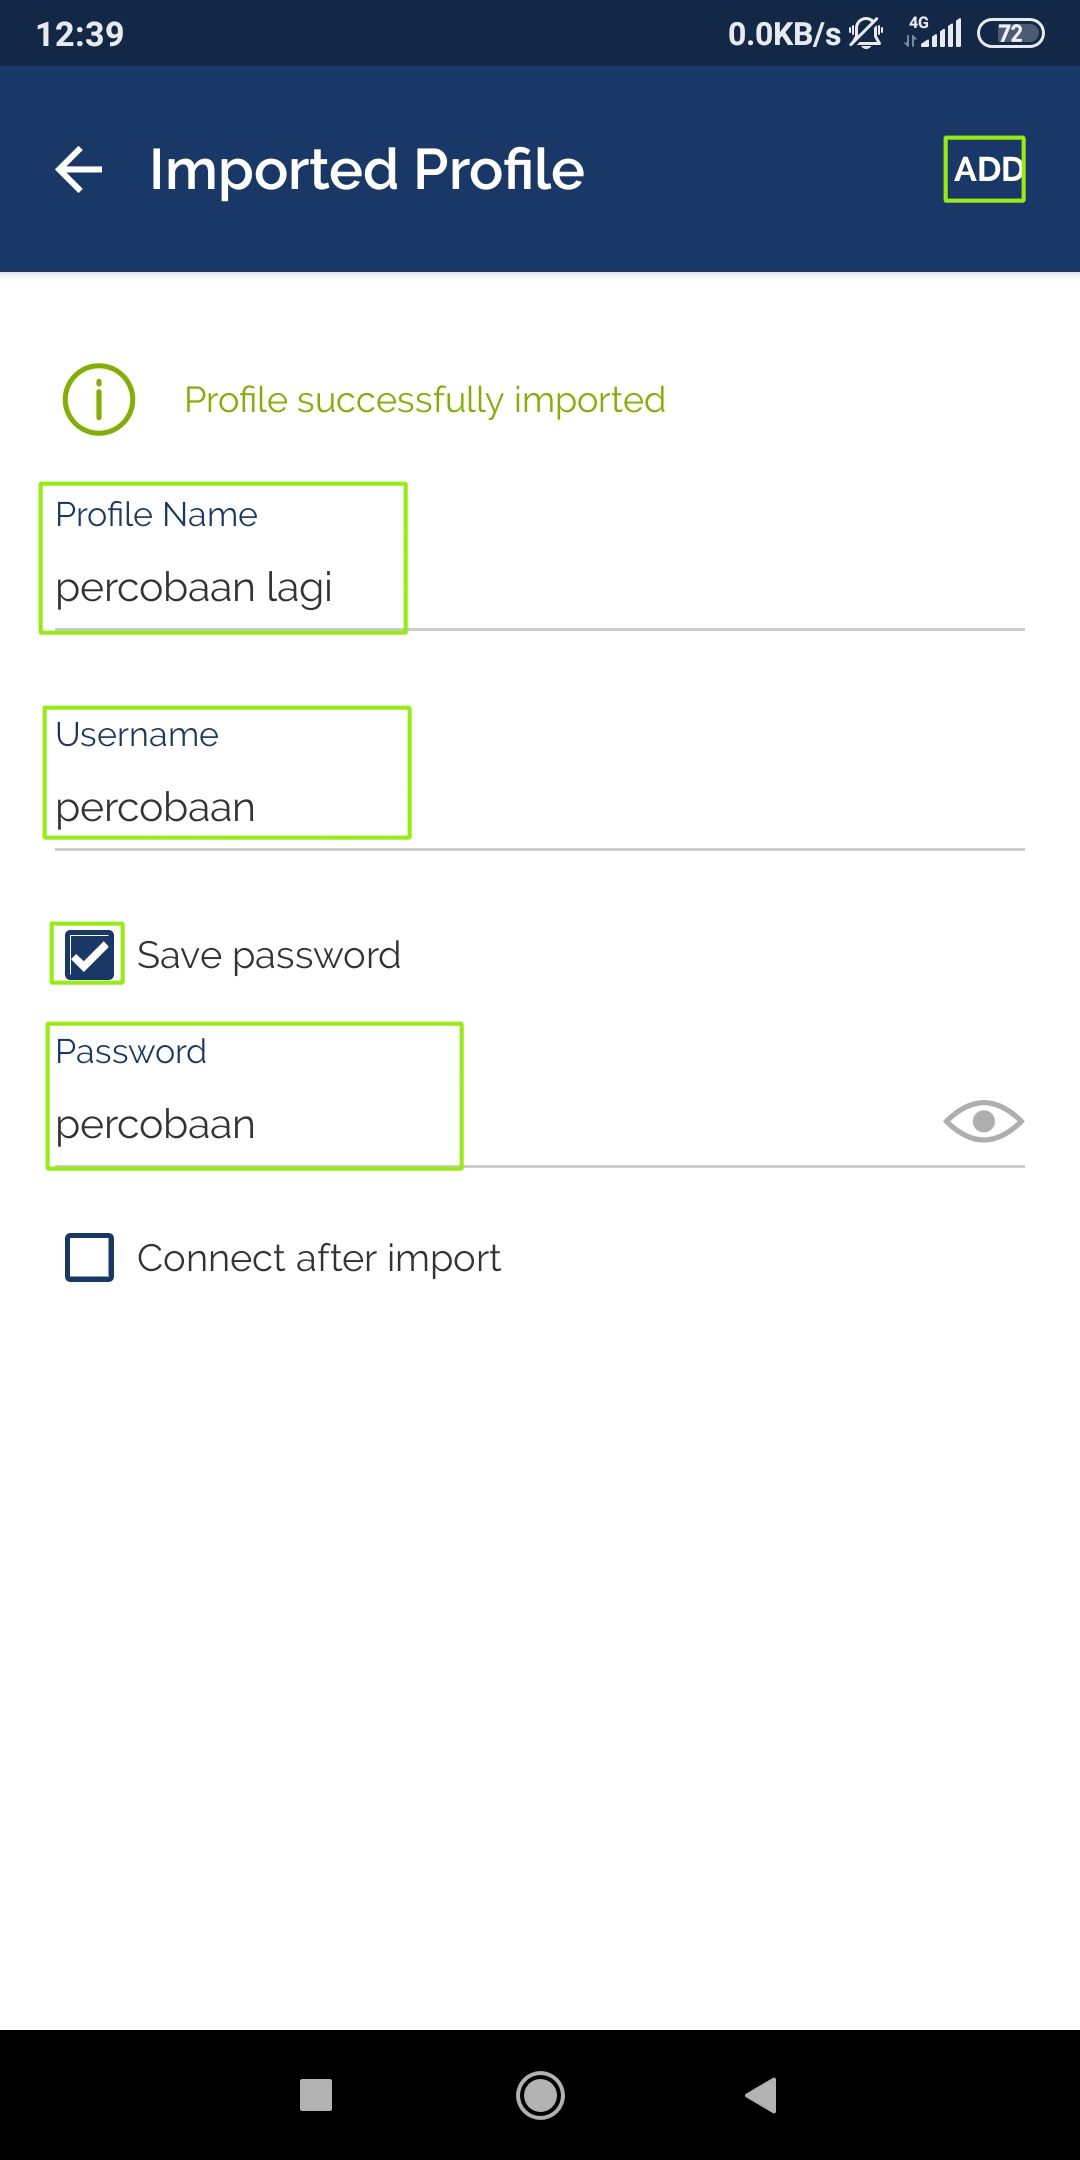Tap the "Imported Profile" page title

[367, 169]
